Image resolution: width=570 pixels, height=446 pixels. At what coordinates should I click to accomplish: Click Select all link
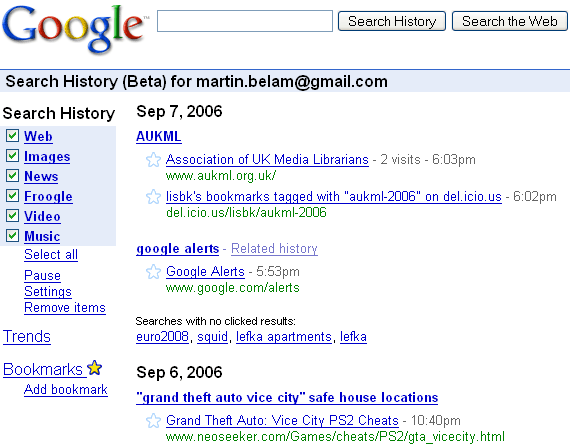click(x=51, y=254)
